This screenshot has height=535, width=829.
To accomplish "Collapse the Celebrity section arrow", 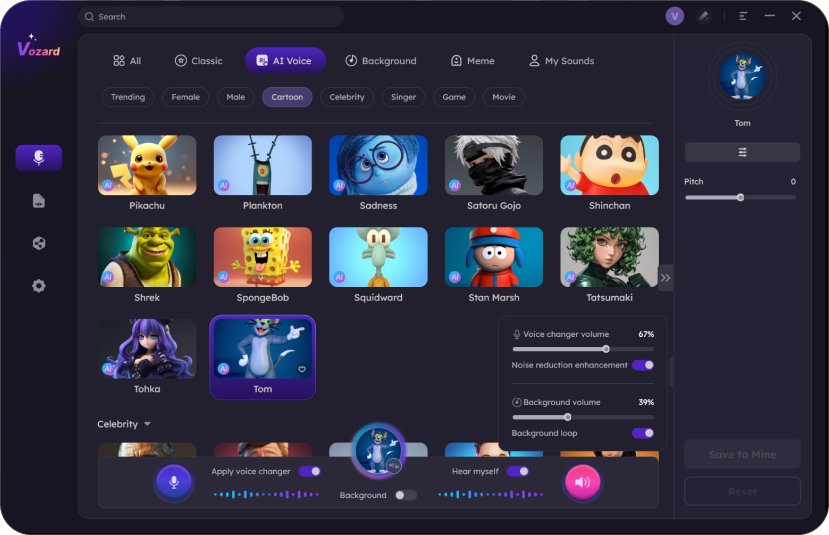I will pyautogui.click(x=147, y=424).
